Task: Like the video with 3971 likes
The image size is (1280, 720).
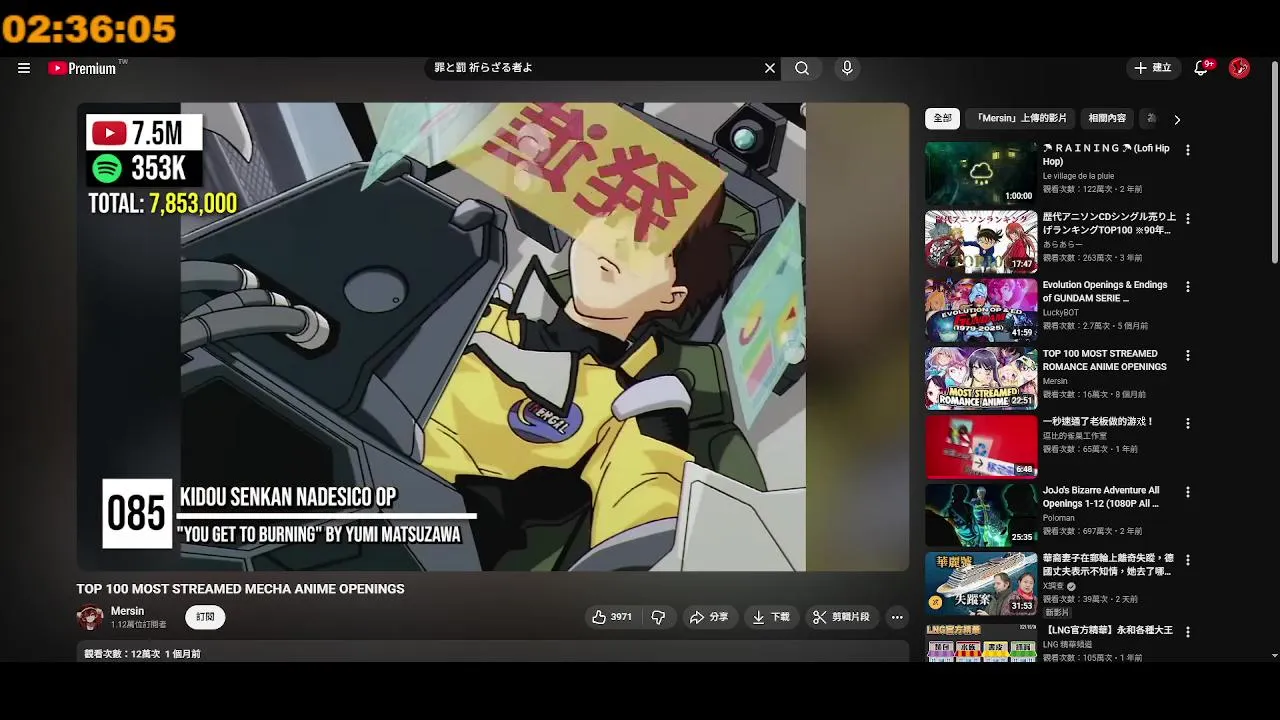Action: tap(612, 617)
